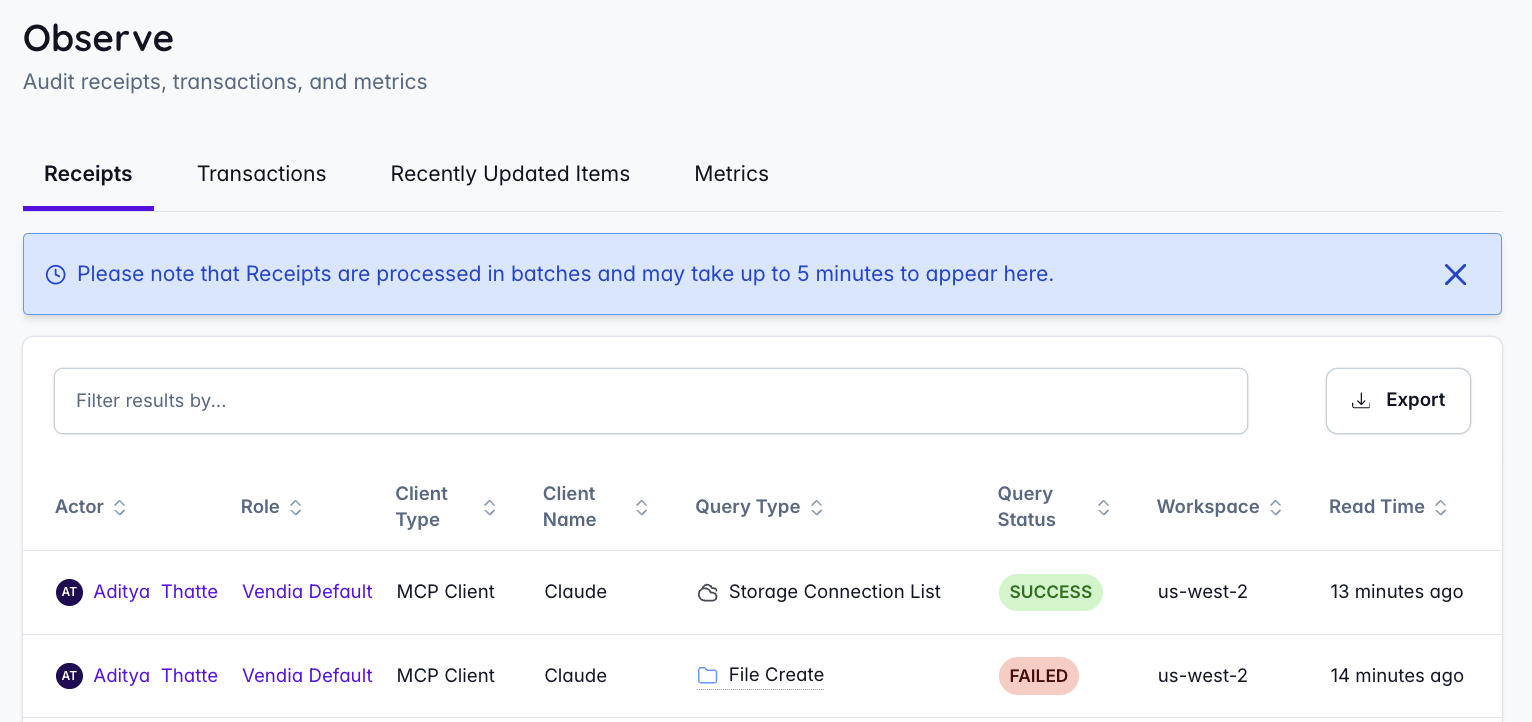Click the AT avatar in File Create row
The height and width of the screenshot is (722, 1532).
[x=69, y=676]
